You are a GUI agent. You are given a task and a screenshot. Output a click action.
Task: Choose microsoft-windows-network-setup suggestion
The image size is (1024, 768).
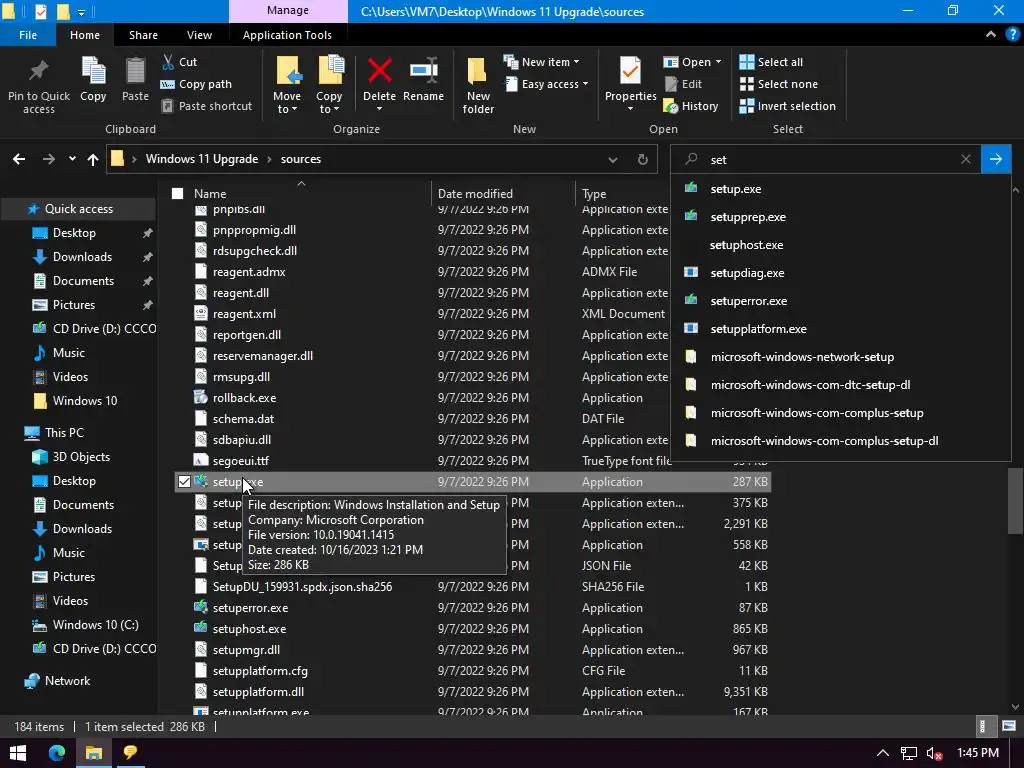[x=840, y=357]
